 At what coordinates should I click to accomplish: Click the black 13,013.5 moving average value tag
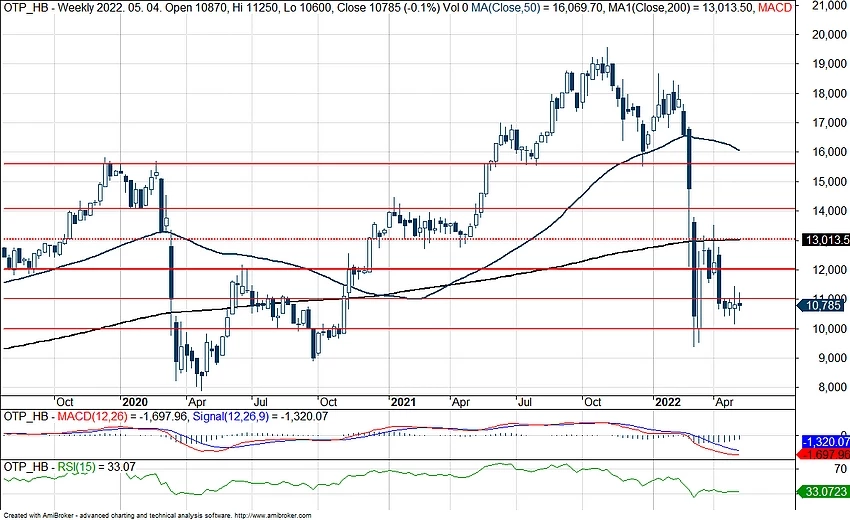pyautogui.click(x=826, y=240)
